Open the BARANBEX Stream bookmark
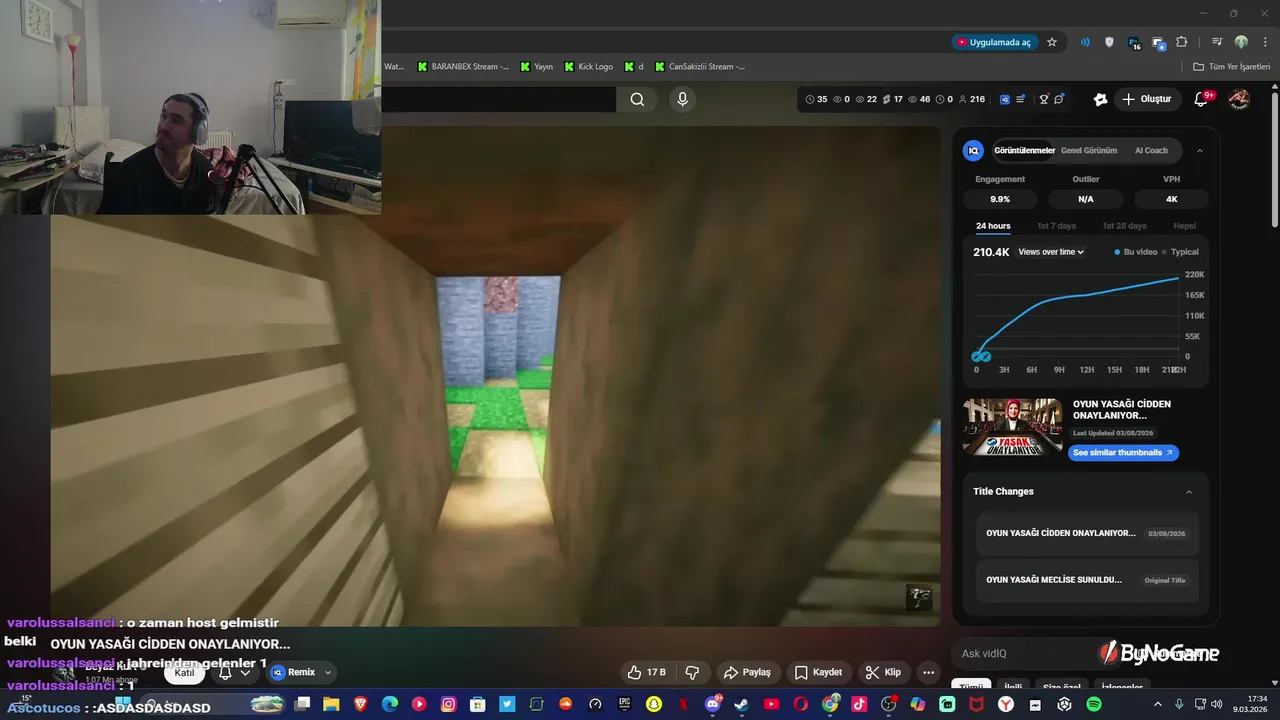This screenshot has width=1280, height=720. (x=463, y=67)
